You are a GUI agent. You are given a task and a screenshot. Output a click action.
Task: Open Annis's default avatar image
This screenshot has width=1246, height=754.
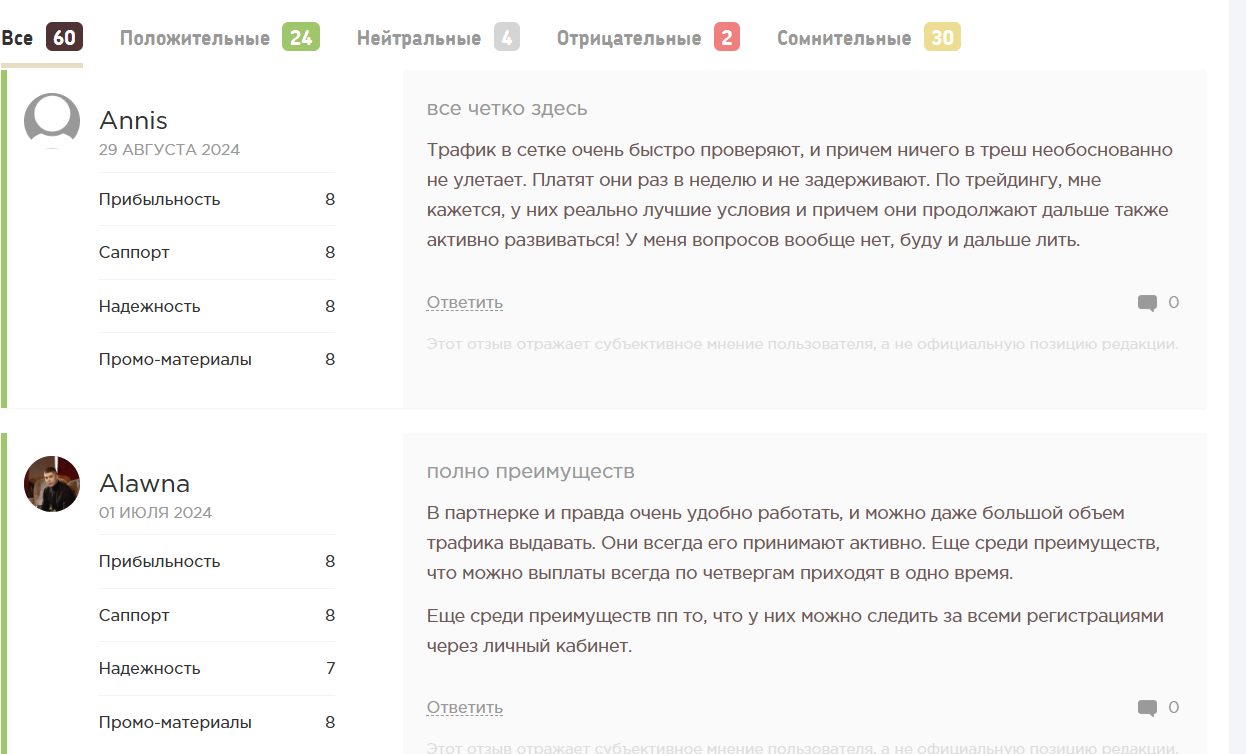52,121
